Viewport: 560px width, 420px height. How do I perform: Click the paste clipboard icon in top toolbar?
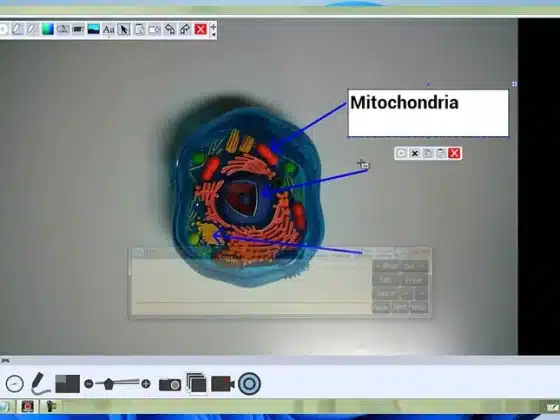[139, 29]
